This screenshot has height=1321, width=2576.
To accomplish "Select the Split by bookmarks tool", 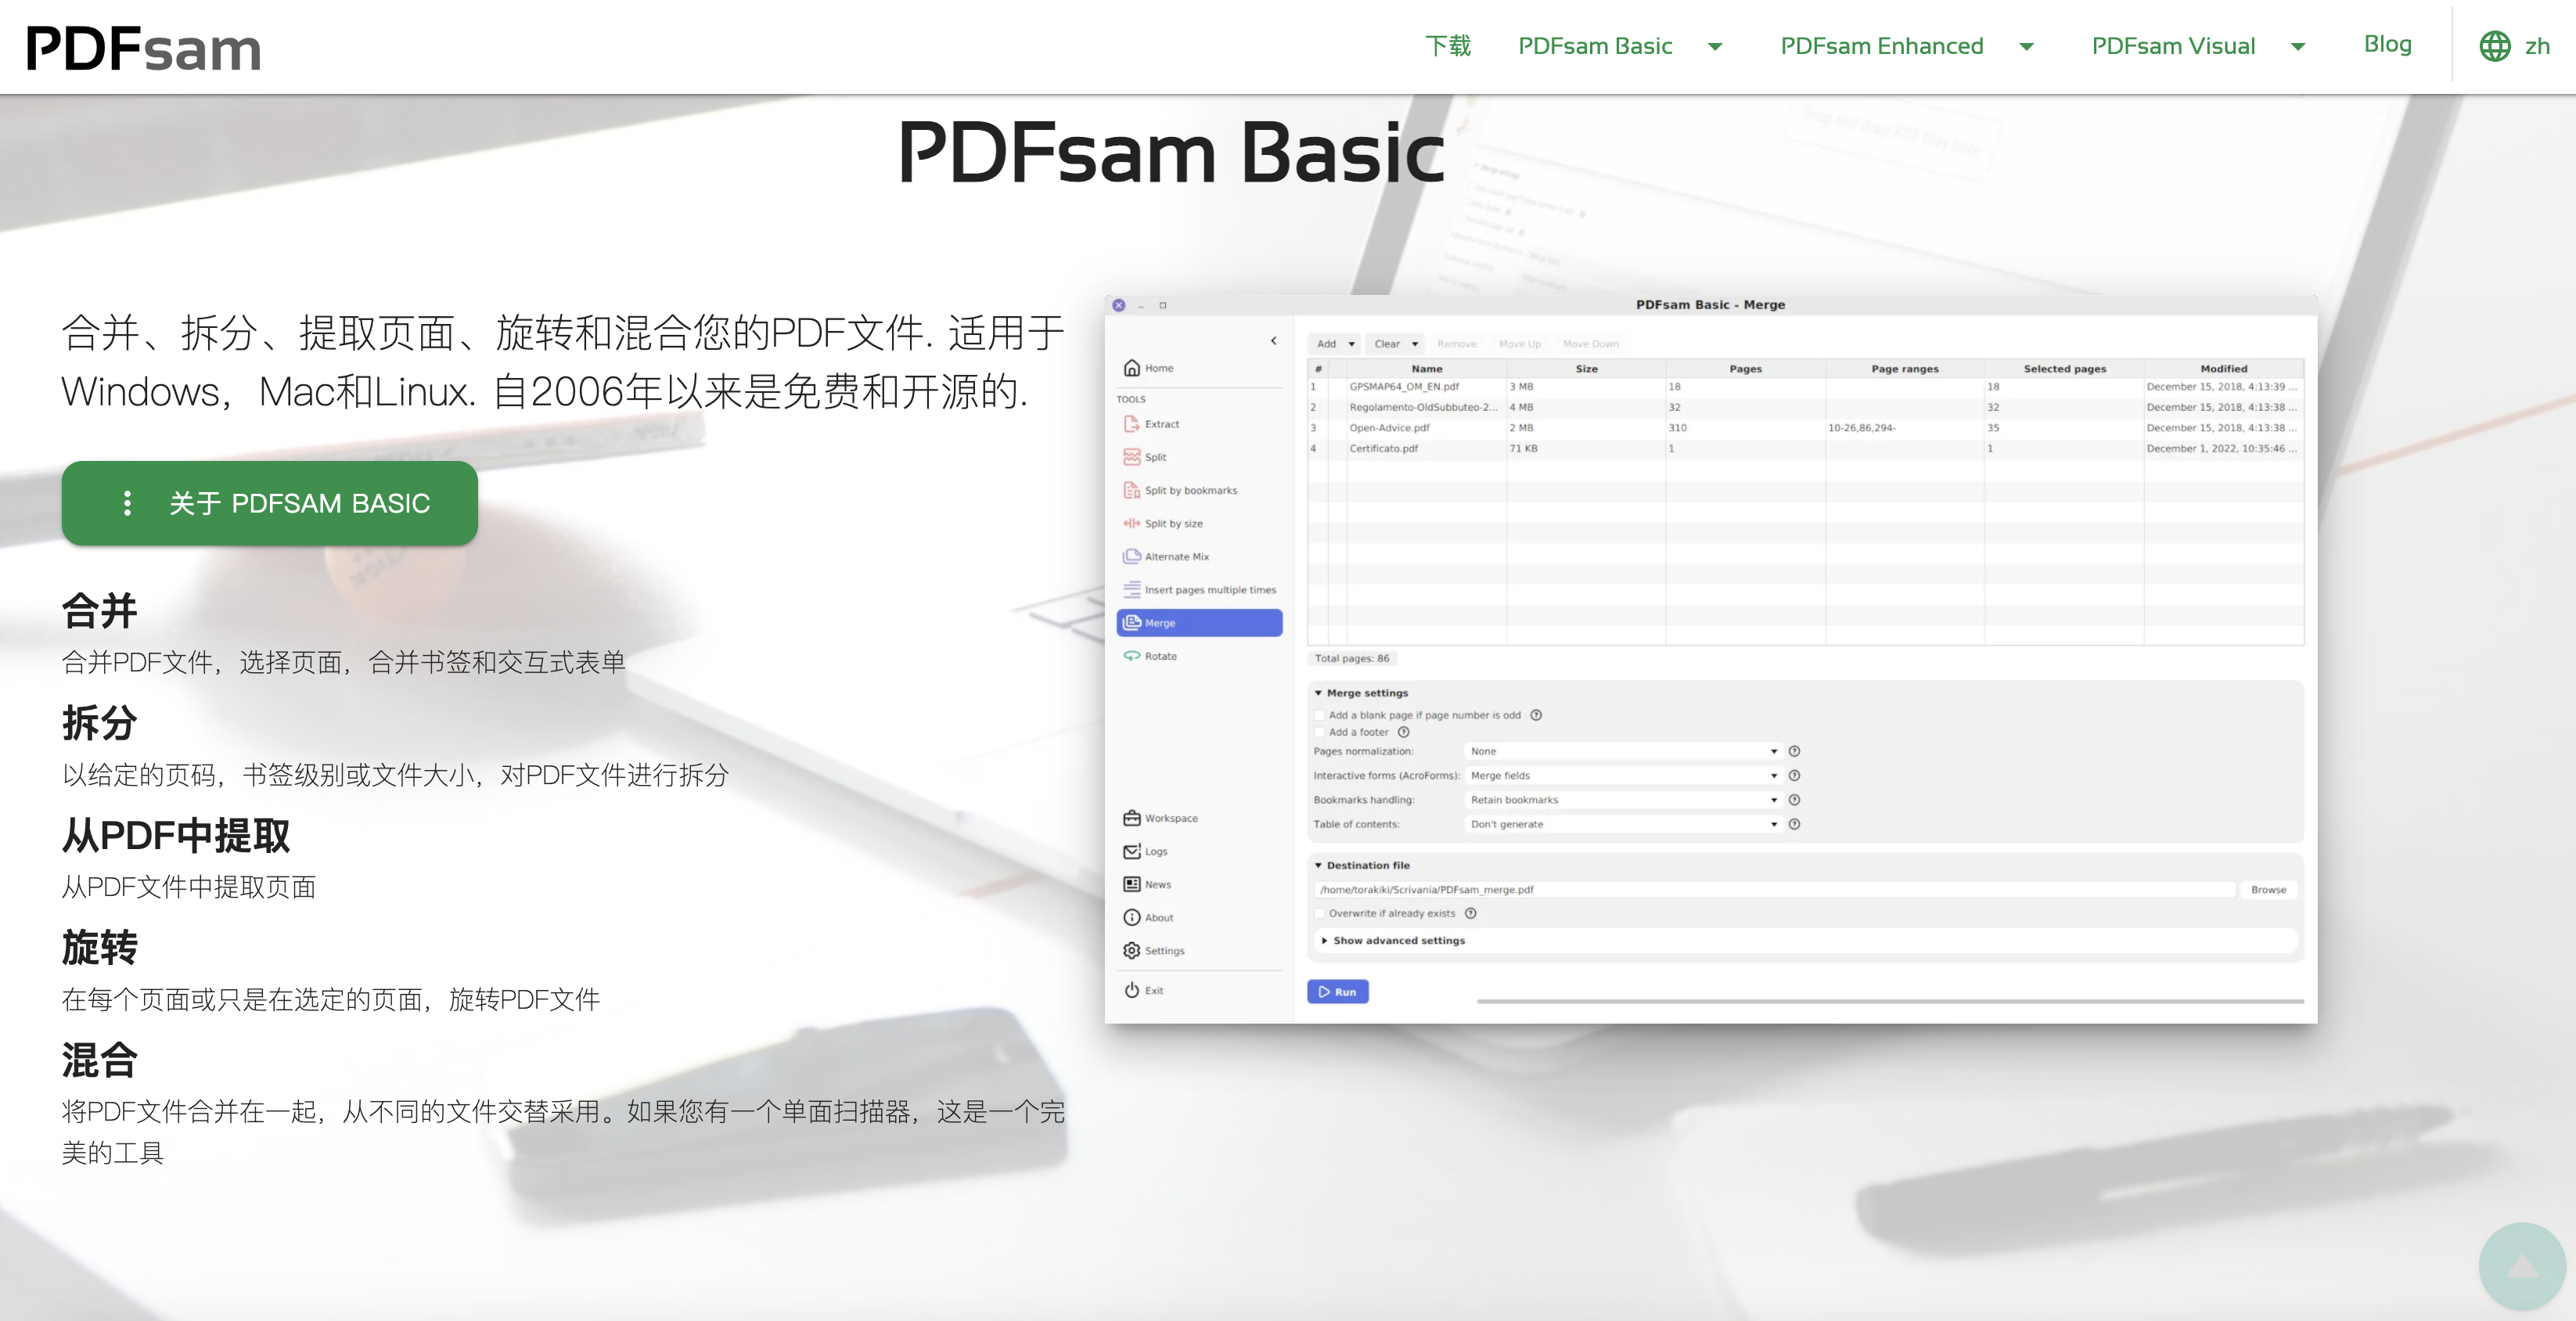I will pyautogui.click(x=1189, y=491).
